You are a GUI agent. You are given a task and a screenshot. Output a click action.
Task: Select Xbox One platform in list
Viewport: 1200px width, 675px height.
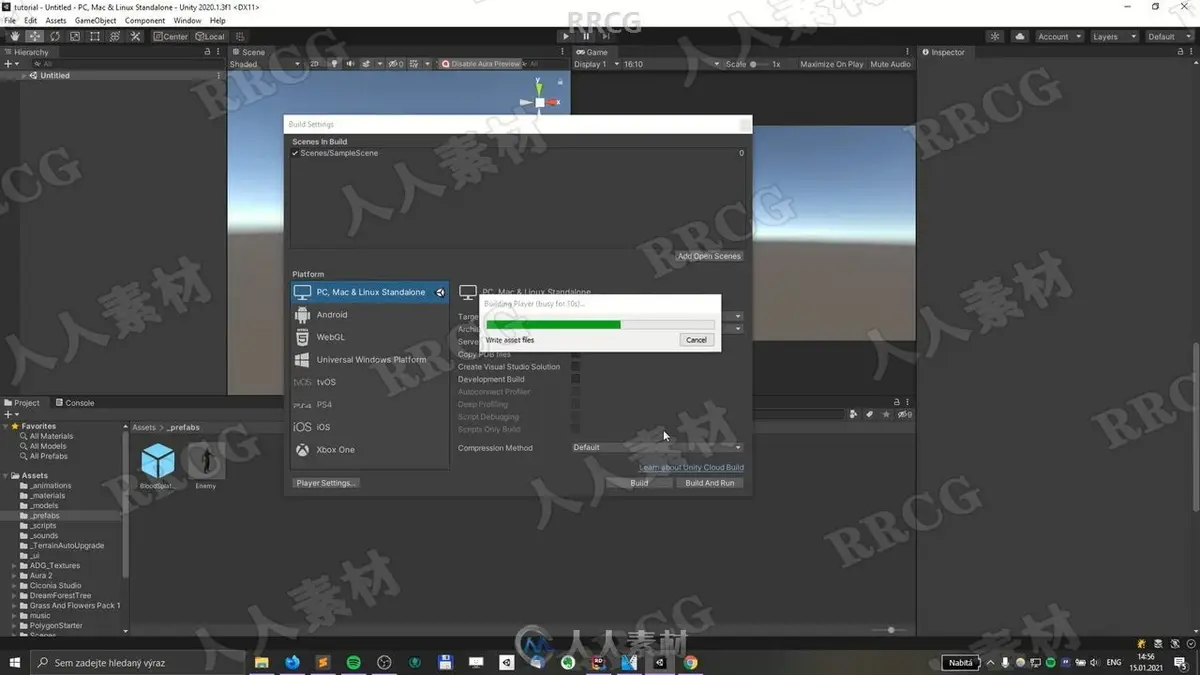370,450
